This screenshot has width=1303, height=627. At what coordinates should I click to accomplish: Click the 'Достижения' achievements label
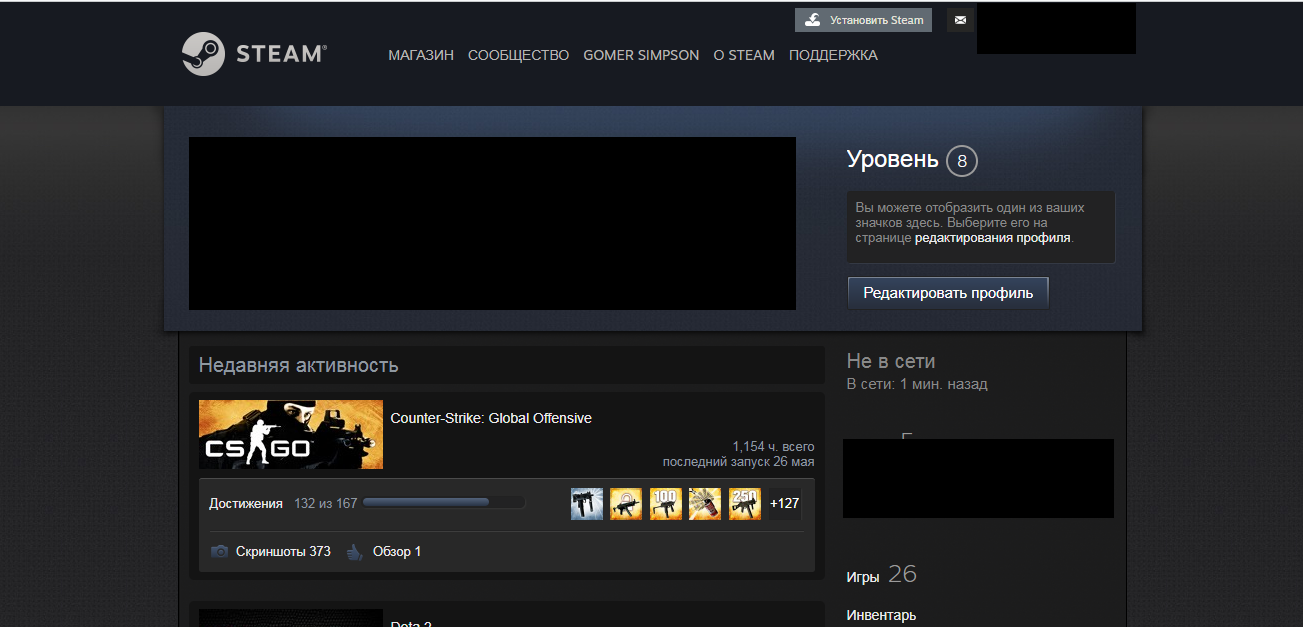tap(246, 503)
